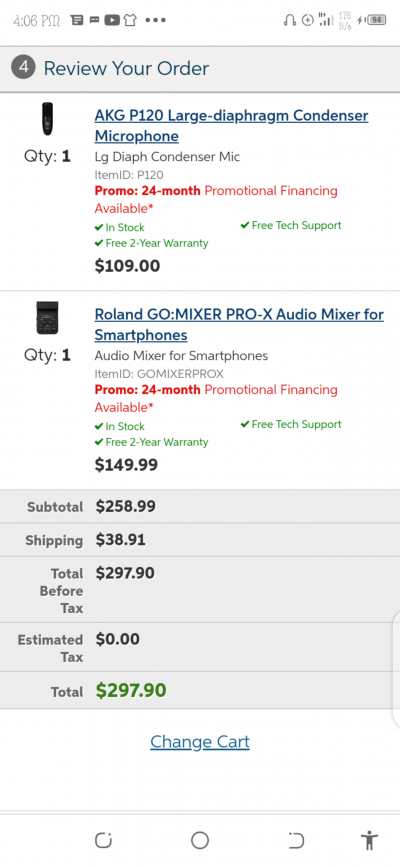Tap the message notification icon in status bar
This screenshot has width=400, height=867.
tap(95, 20)
